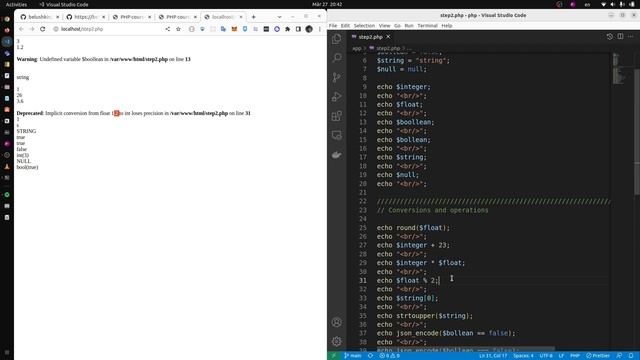Open a new browser tab
The height and width of the screenshot is (360, 640).
[253, 17]
